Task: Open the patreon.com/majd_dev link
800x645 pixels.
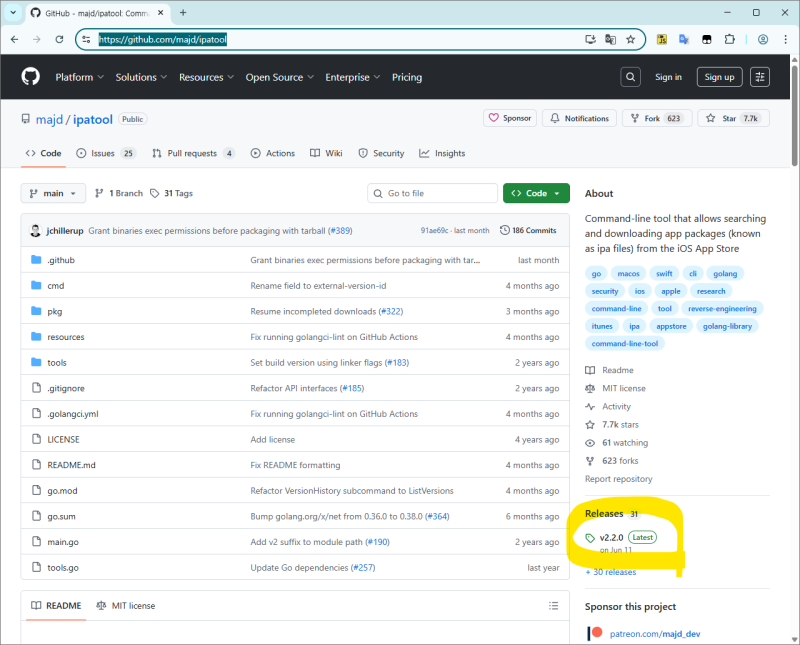Action: (655, 634)
